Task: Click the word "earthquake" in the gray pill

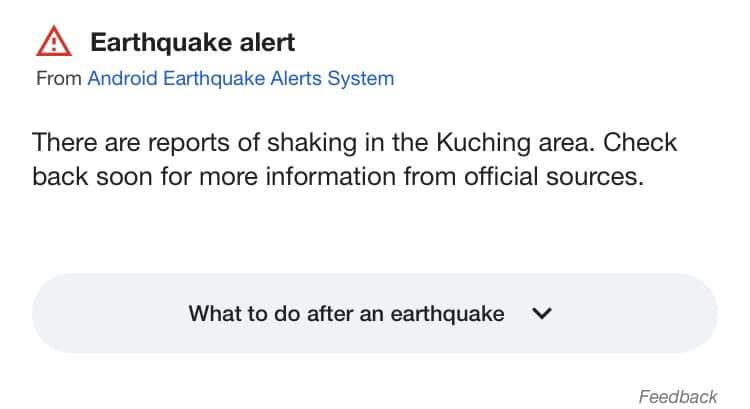Action: pyautogui.click(x=446, y=313)
